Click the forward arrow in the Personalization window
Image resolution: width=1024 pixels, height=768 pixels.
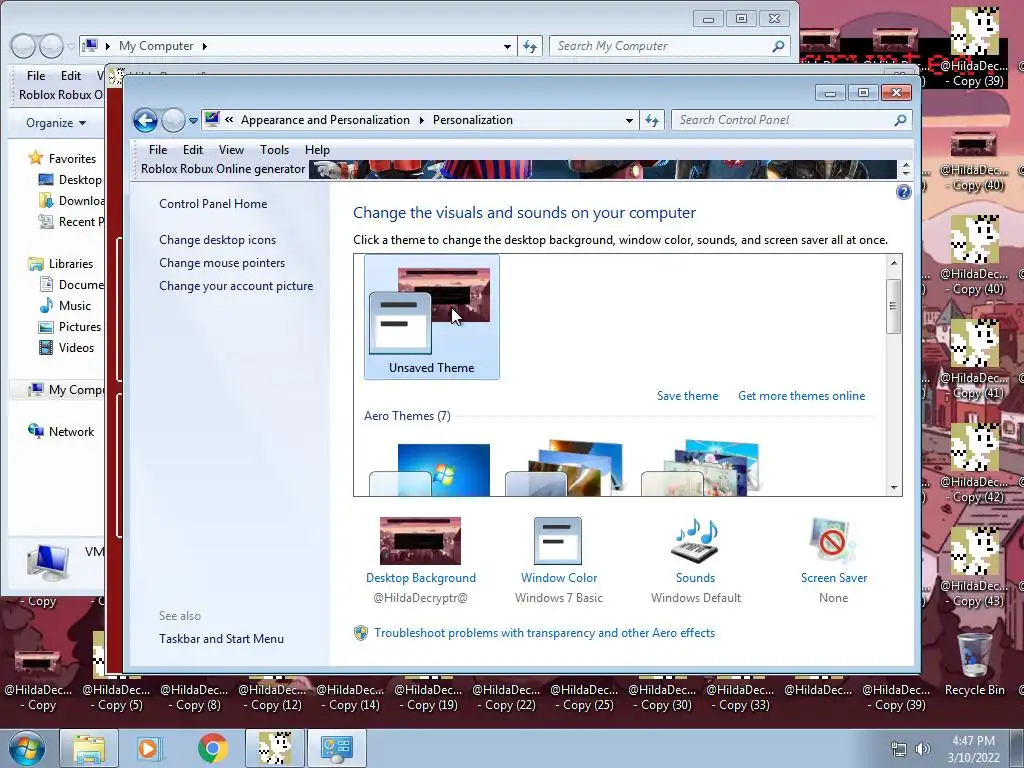click(173, 120)
